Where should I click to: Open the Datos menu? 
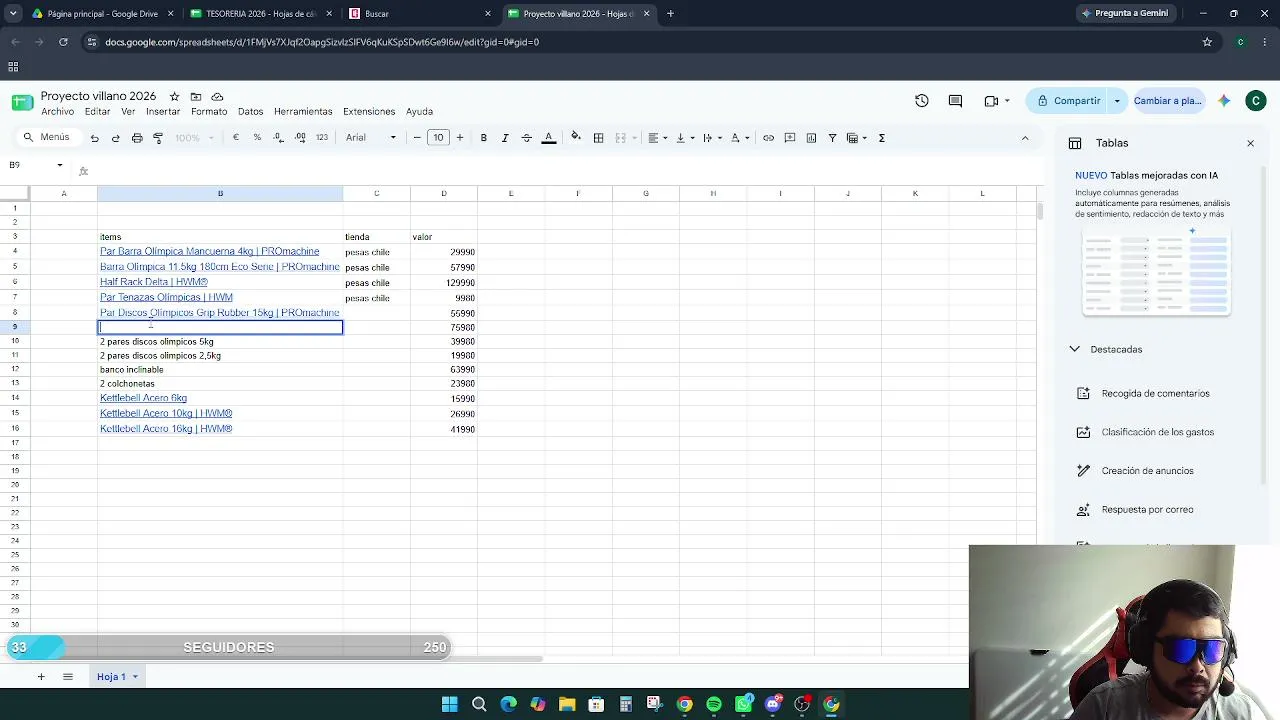point(250,112)
